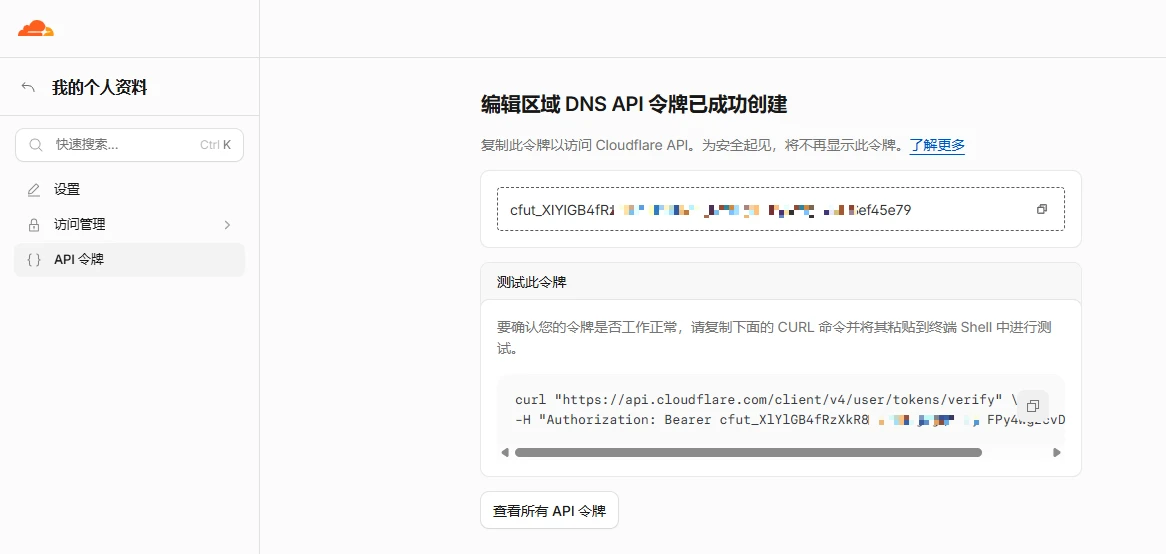1166x554 pixels.
Task: Click the curl command code line
Action: click(x=766, y=399)
